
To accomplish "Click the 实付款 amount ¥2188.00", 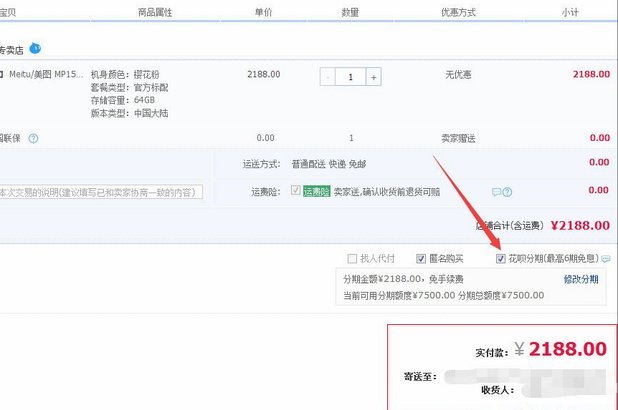I will coord(560,349).
